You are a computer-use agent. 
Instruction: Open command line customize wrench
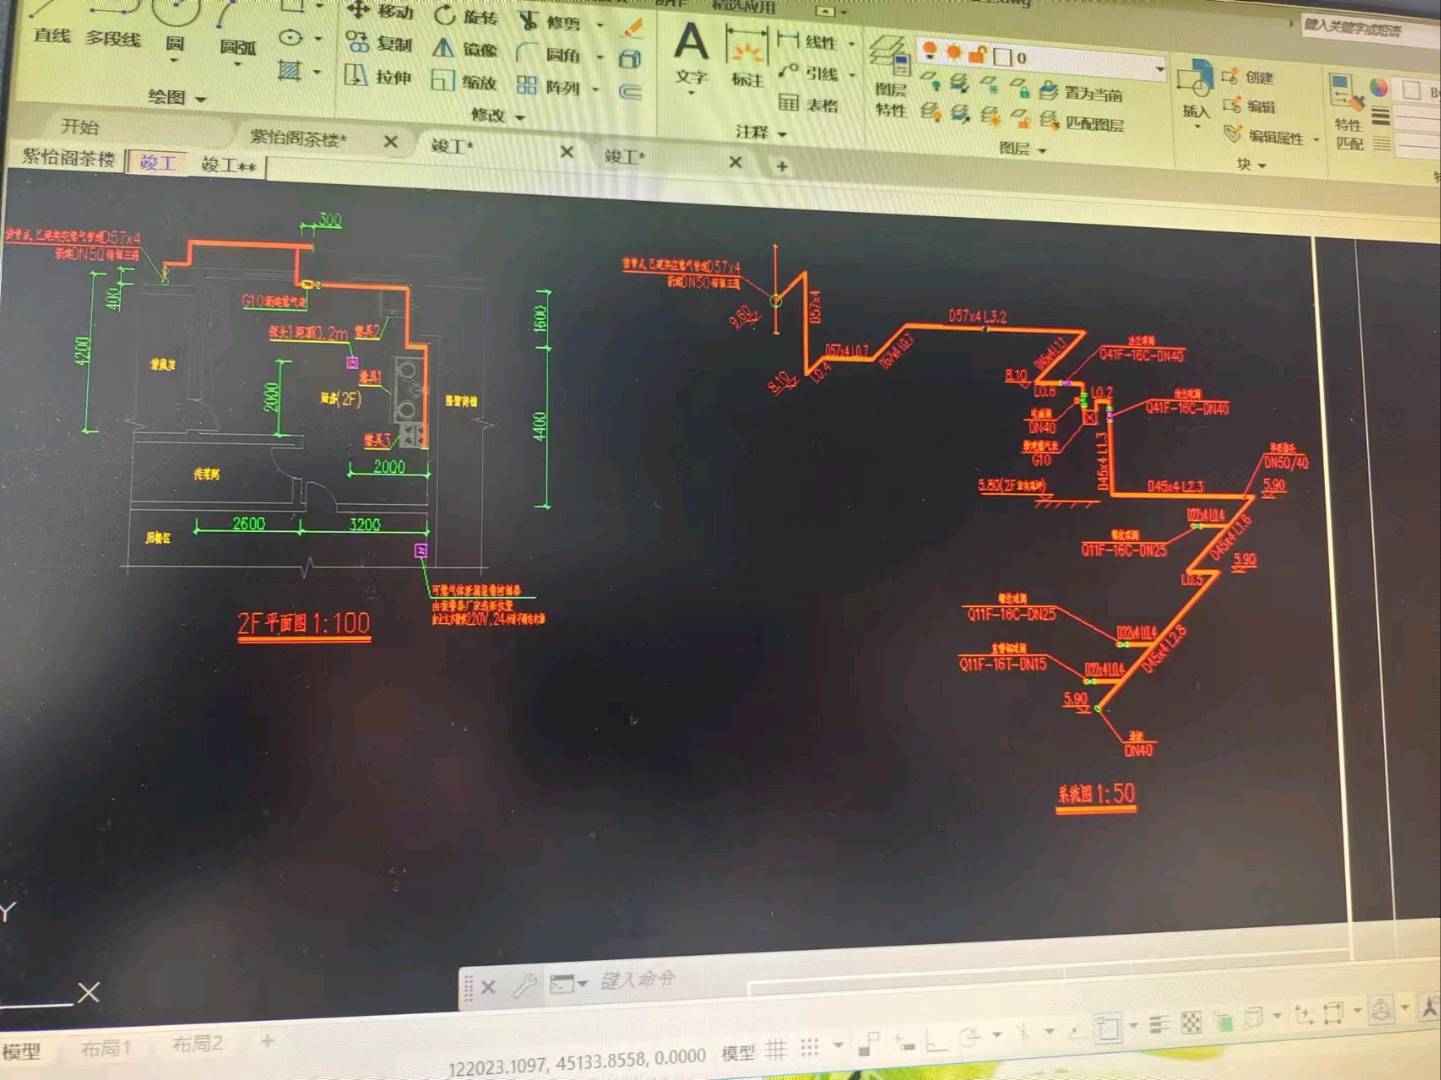(524, 986)
